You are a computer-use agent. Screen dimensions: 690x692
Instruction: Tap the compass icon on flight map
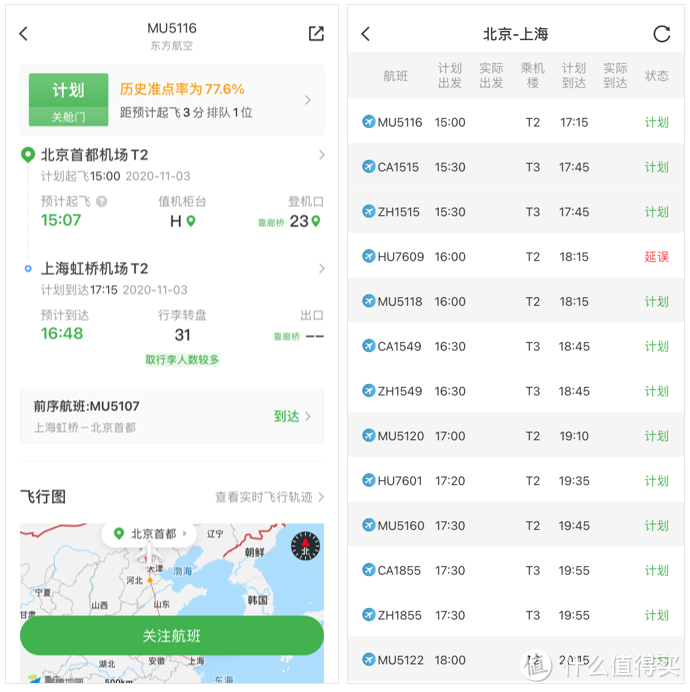(305, 546)
